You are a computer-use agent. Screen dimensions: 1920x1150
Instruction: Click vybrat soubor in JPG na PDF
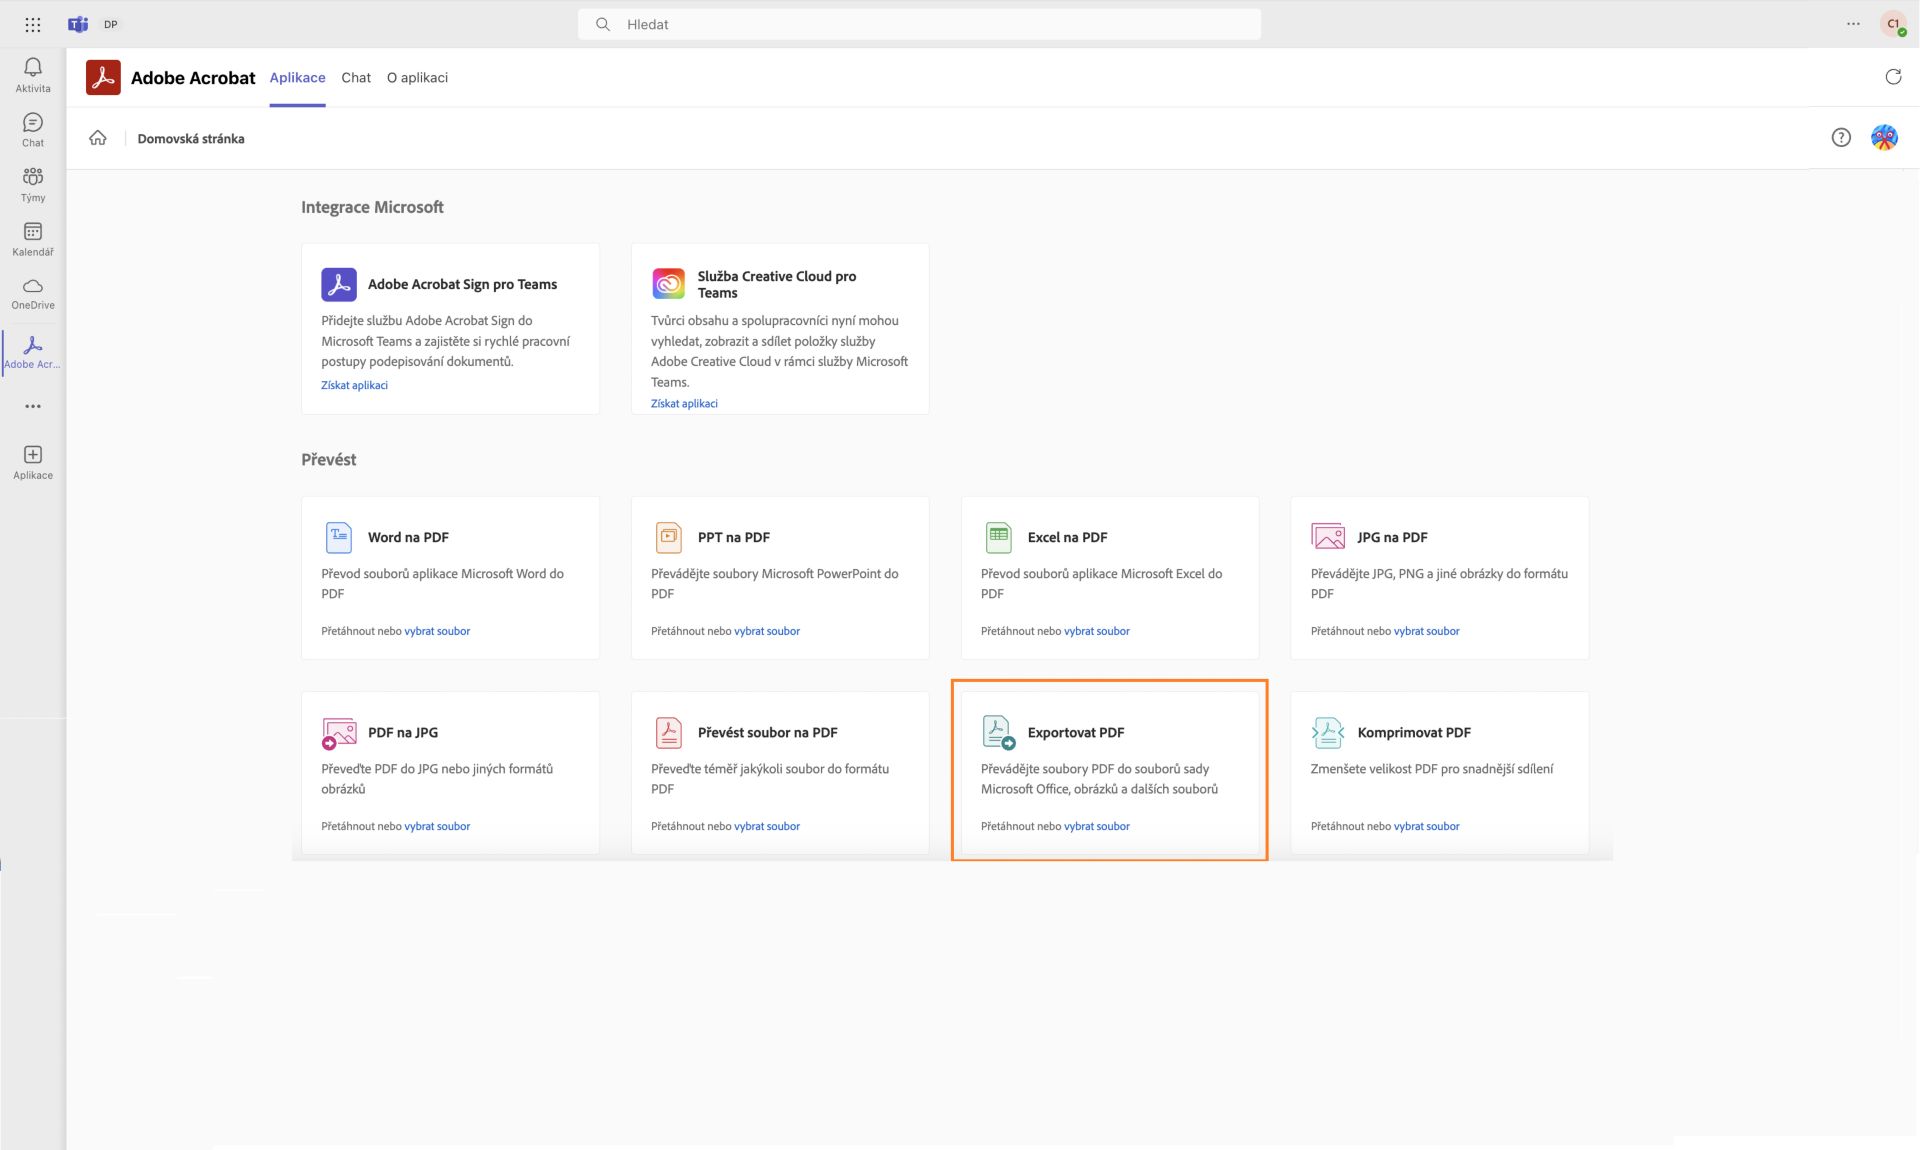click(x=1427, y=631)
